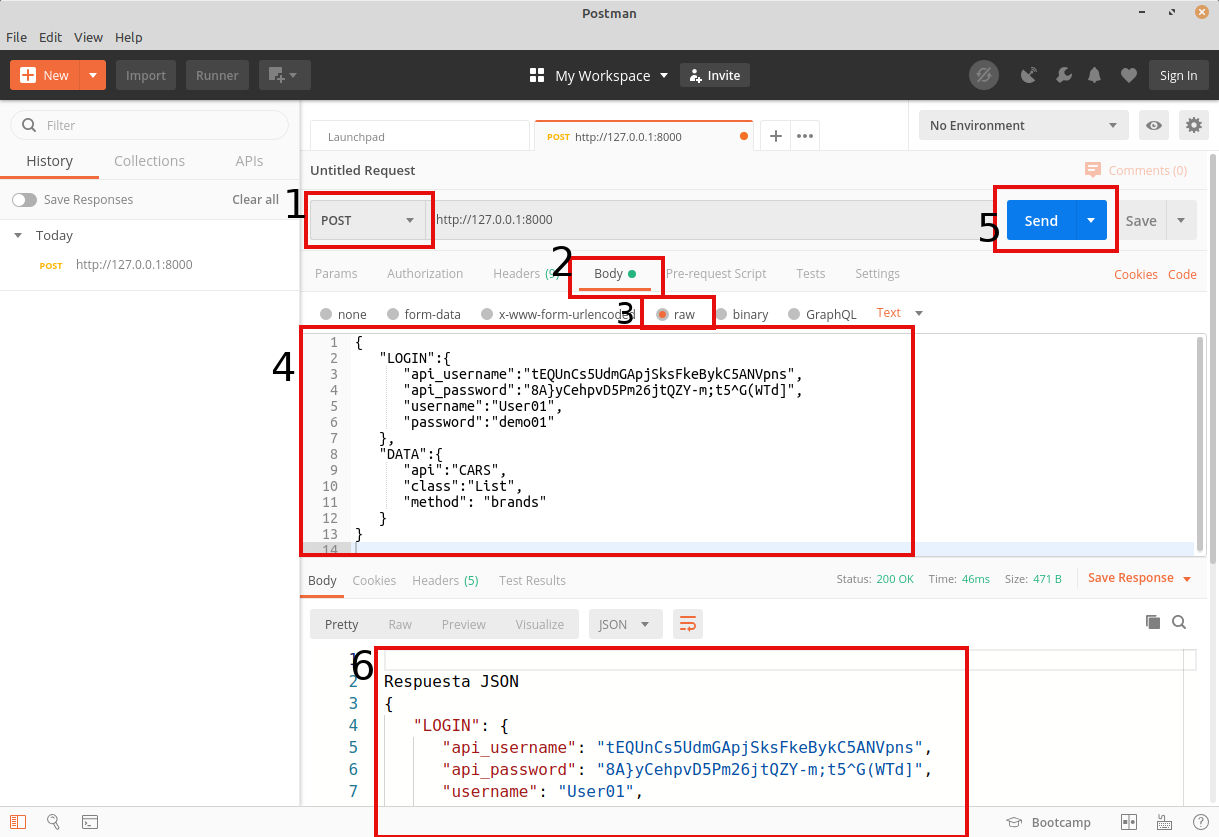The image size is (1219, 837).
Task: Open the tab options ellipsis menu
Action: click(x=805, y=136)
